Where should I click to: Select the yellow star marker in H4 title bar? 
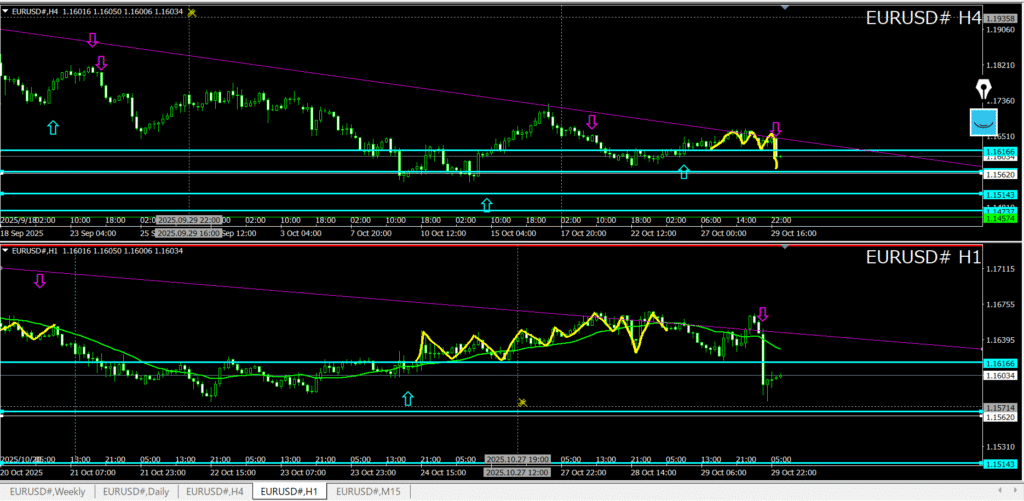click(x=192, y=13)
